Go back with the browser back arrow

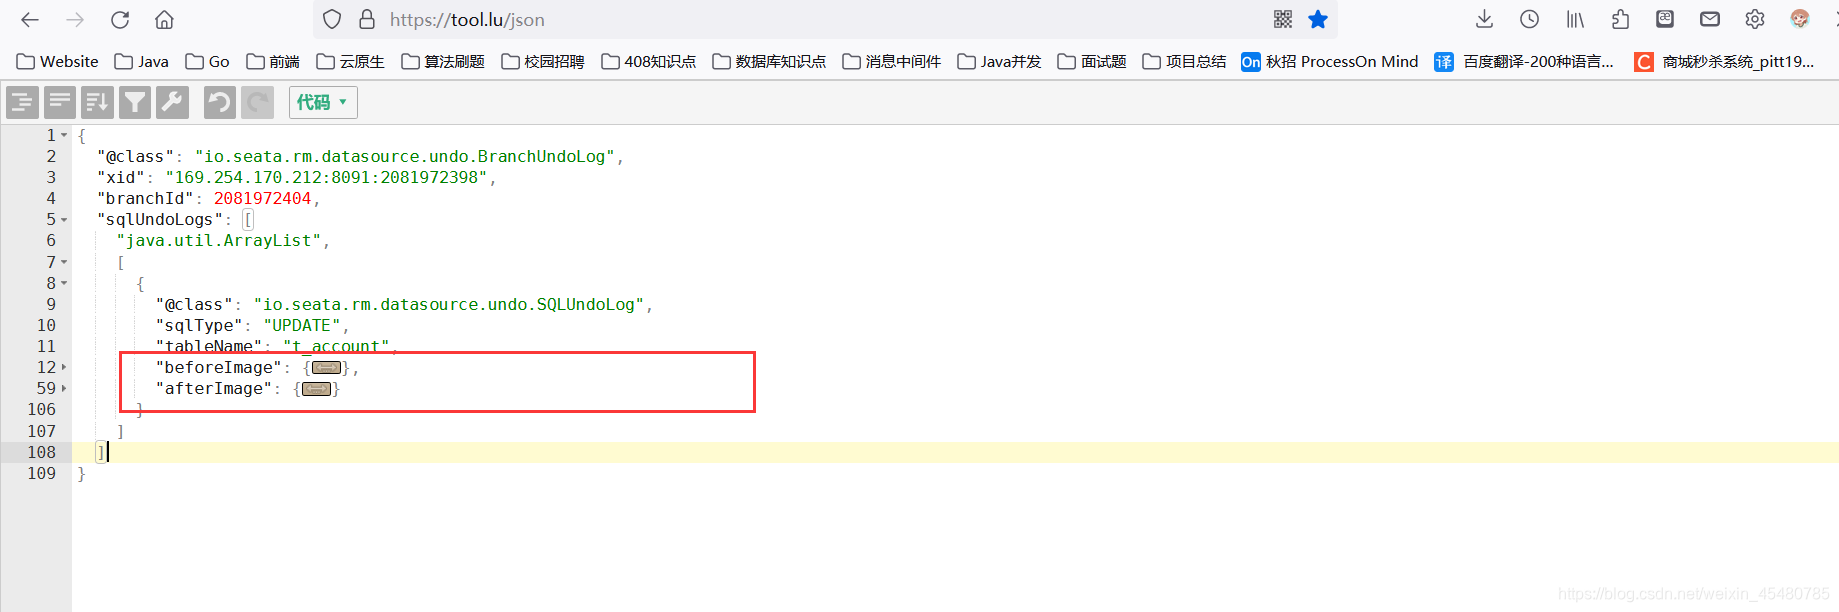[30, 19]
